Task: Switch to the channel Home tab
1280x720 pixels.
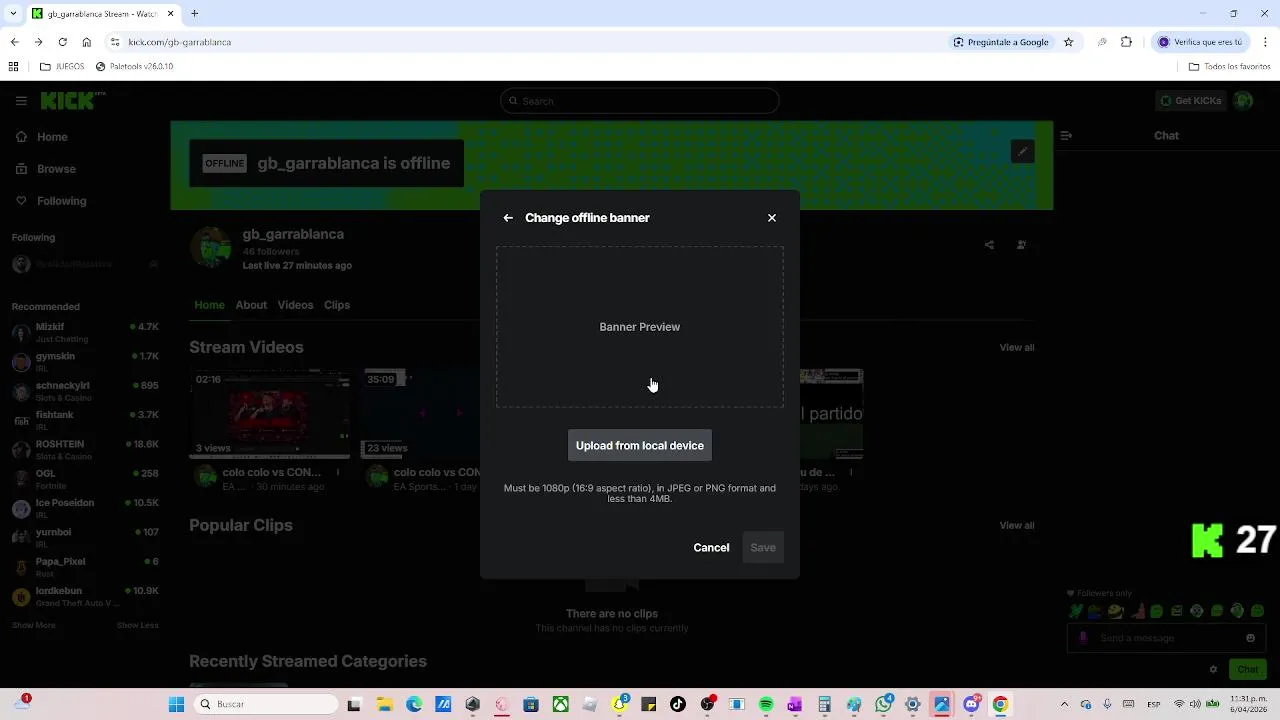Action: point(209,305)
